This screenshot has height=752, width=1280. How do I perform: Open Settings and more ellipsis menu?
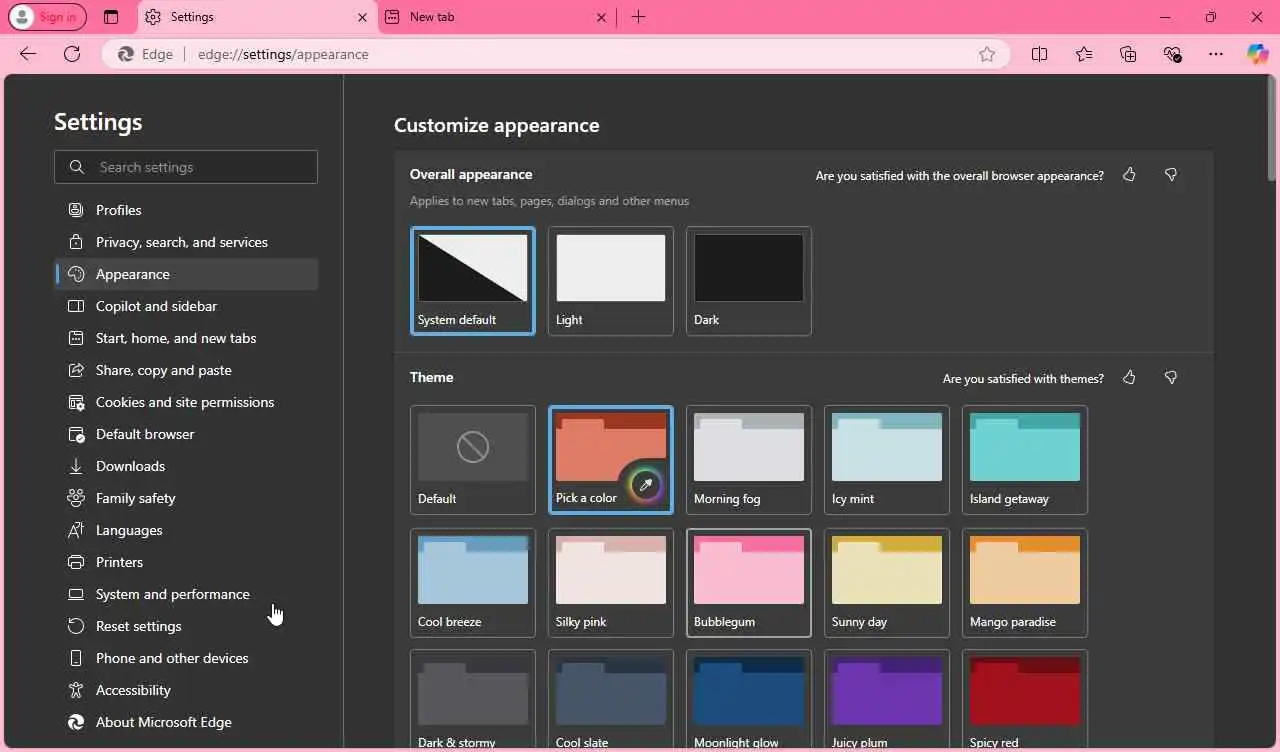1216,54
